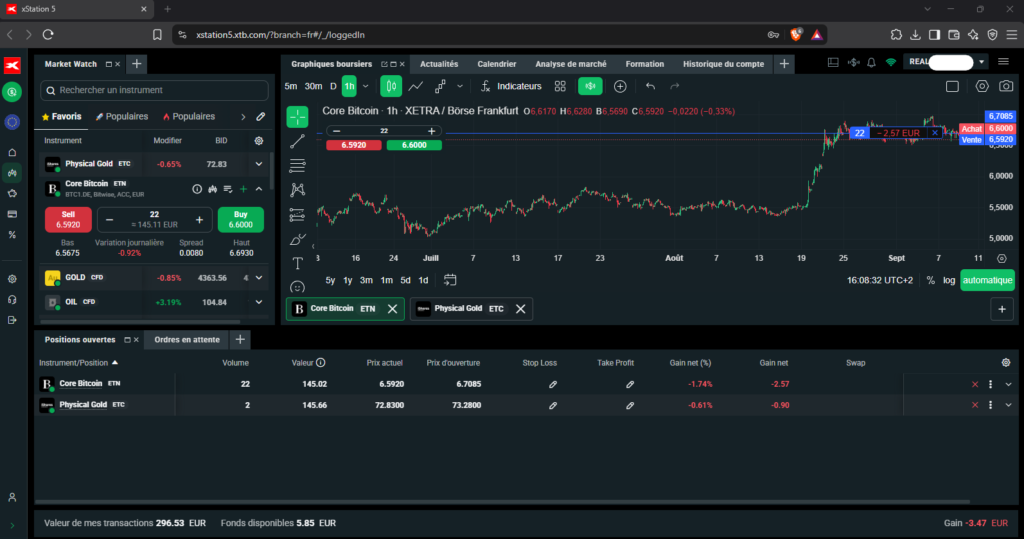Toggle log scale on chart
The image size is (1024, 539).
point(949,280)
